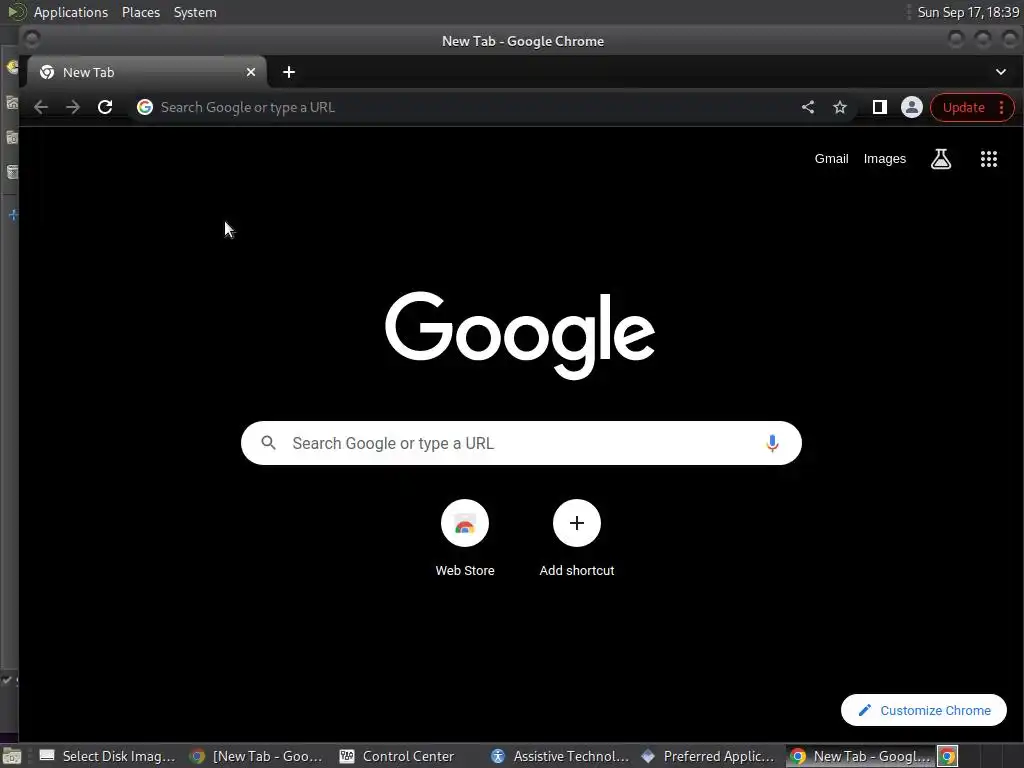Screen dimensions: 1024x768
Task: Switch to Preferred Applications taskbar window
Action: [x=710, y=756]
